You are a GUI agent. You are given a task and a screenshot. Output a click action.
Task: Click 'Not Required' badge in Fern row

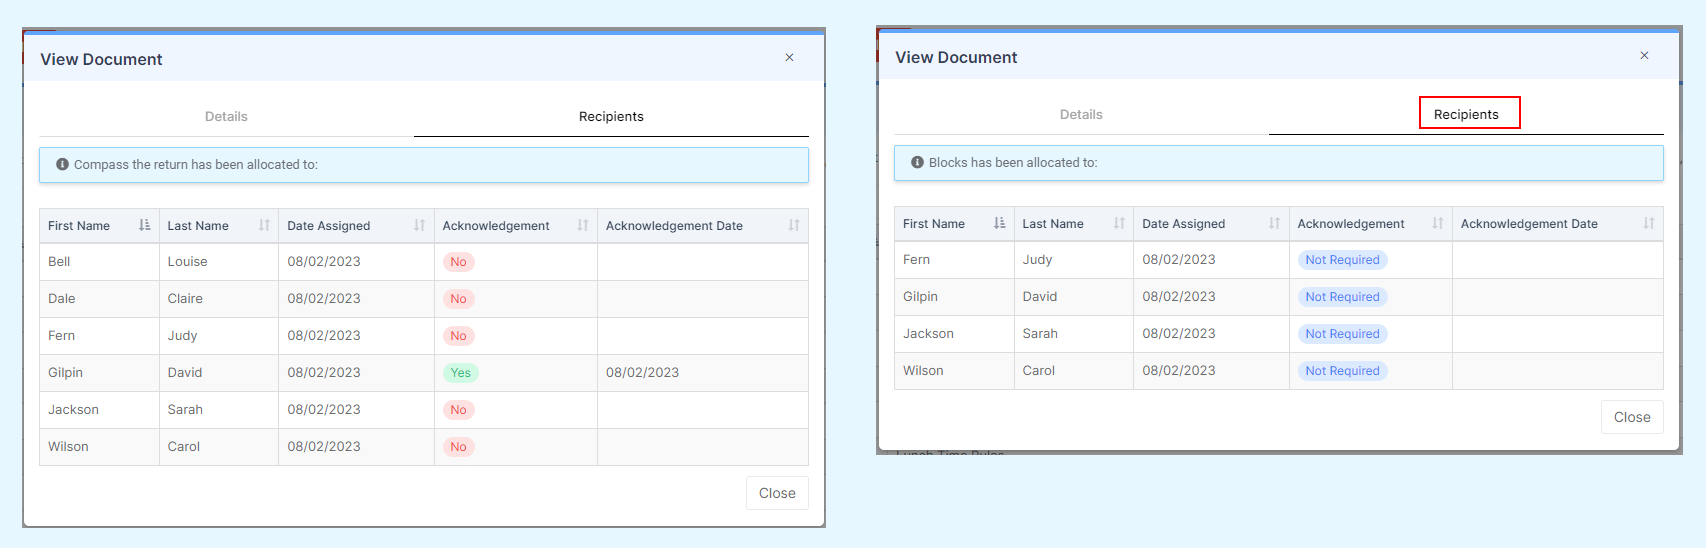click(x=1342, y=260)
